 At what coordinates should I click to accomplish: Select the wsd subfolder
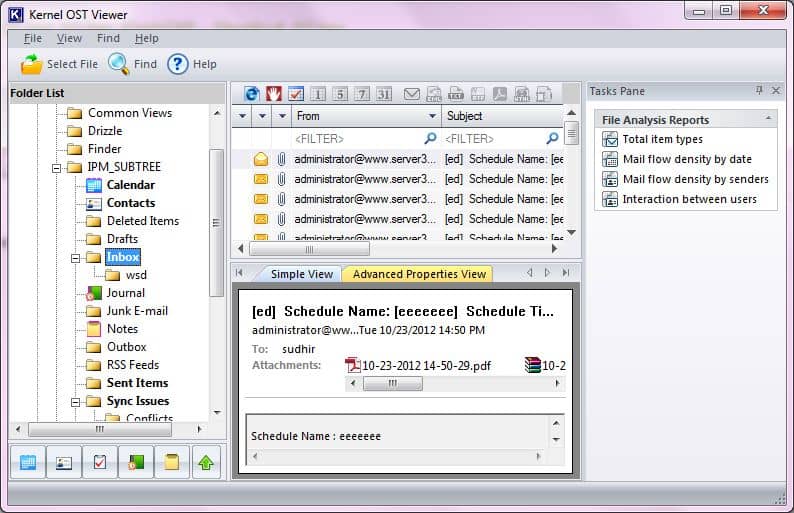pos(126,275)
